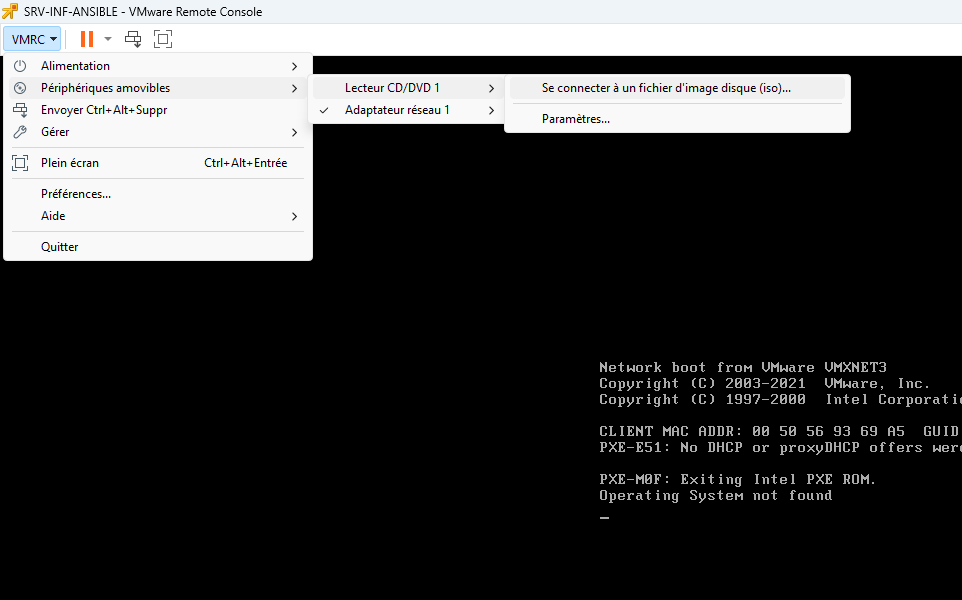Expand the Alimentation submenu arrow
The height and width of the screenshot is (600, 962).
point(294,66)
